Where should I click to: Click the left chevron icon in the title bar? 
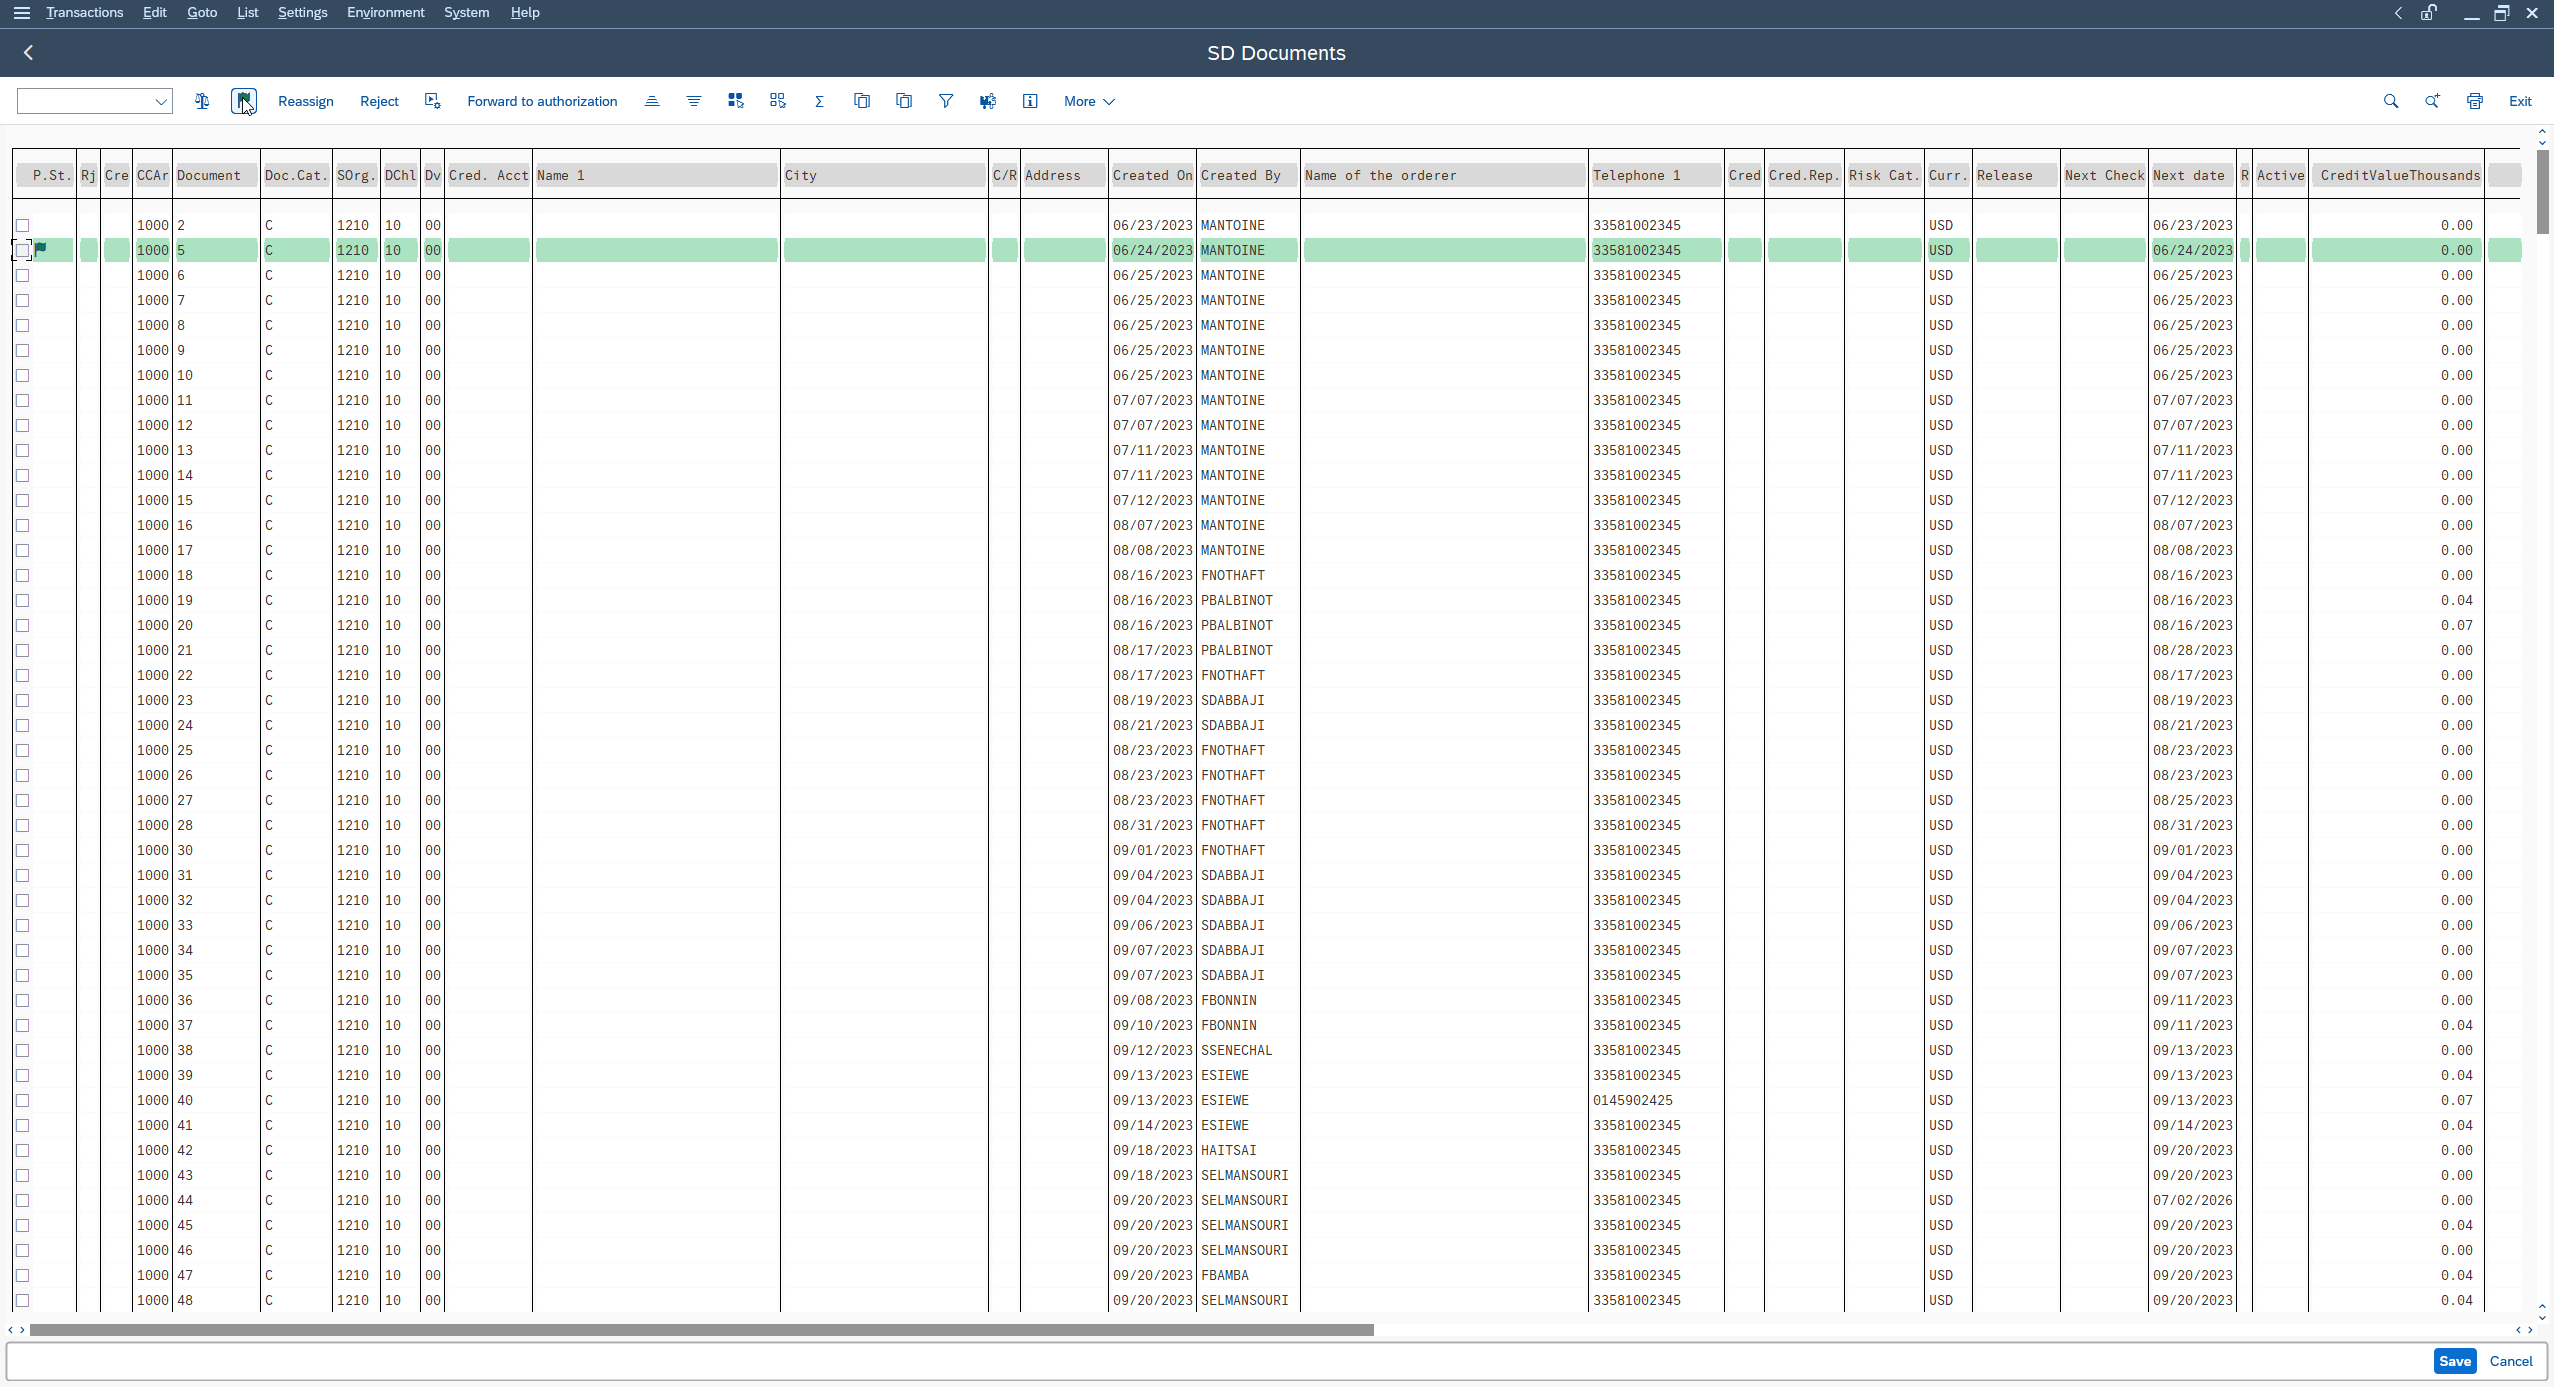click(x=2398, y=13)
